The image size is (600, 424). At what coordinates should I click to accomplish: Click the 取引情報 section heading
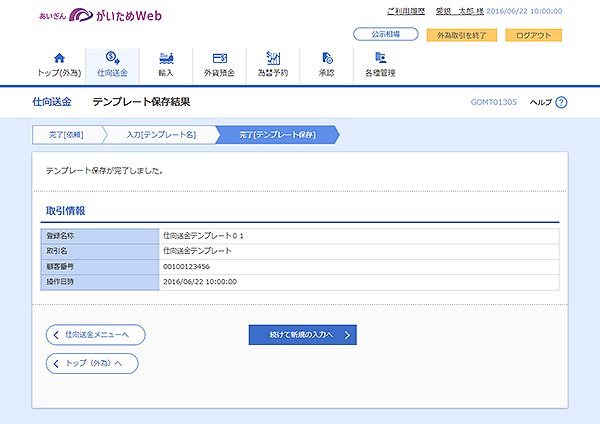click(x=65, y=211)
